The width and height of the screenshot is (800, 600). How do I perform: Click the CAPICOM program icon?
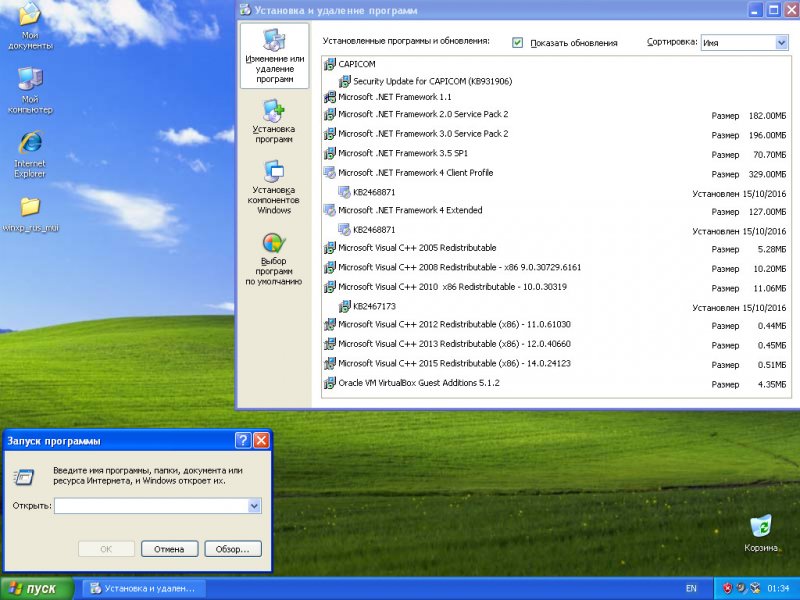click(330, 64)
